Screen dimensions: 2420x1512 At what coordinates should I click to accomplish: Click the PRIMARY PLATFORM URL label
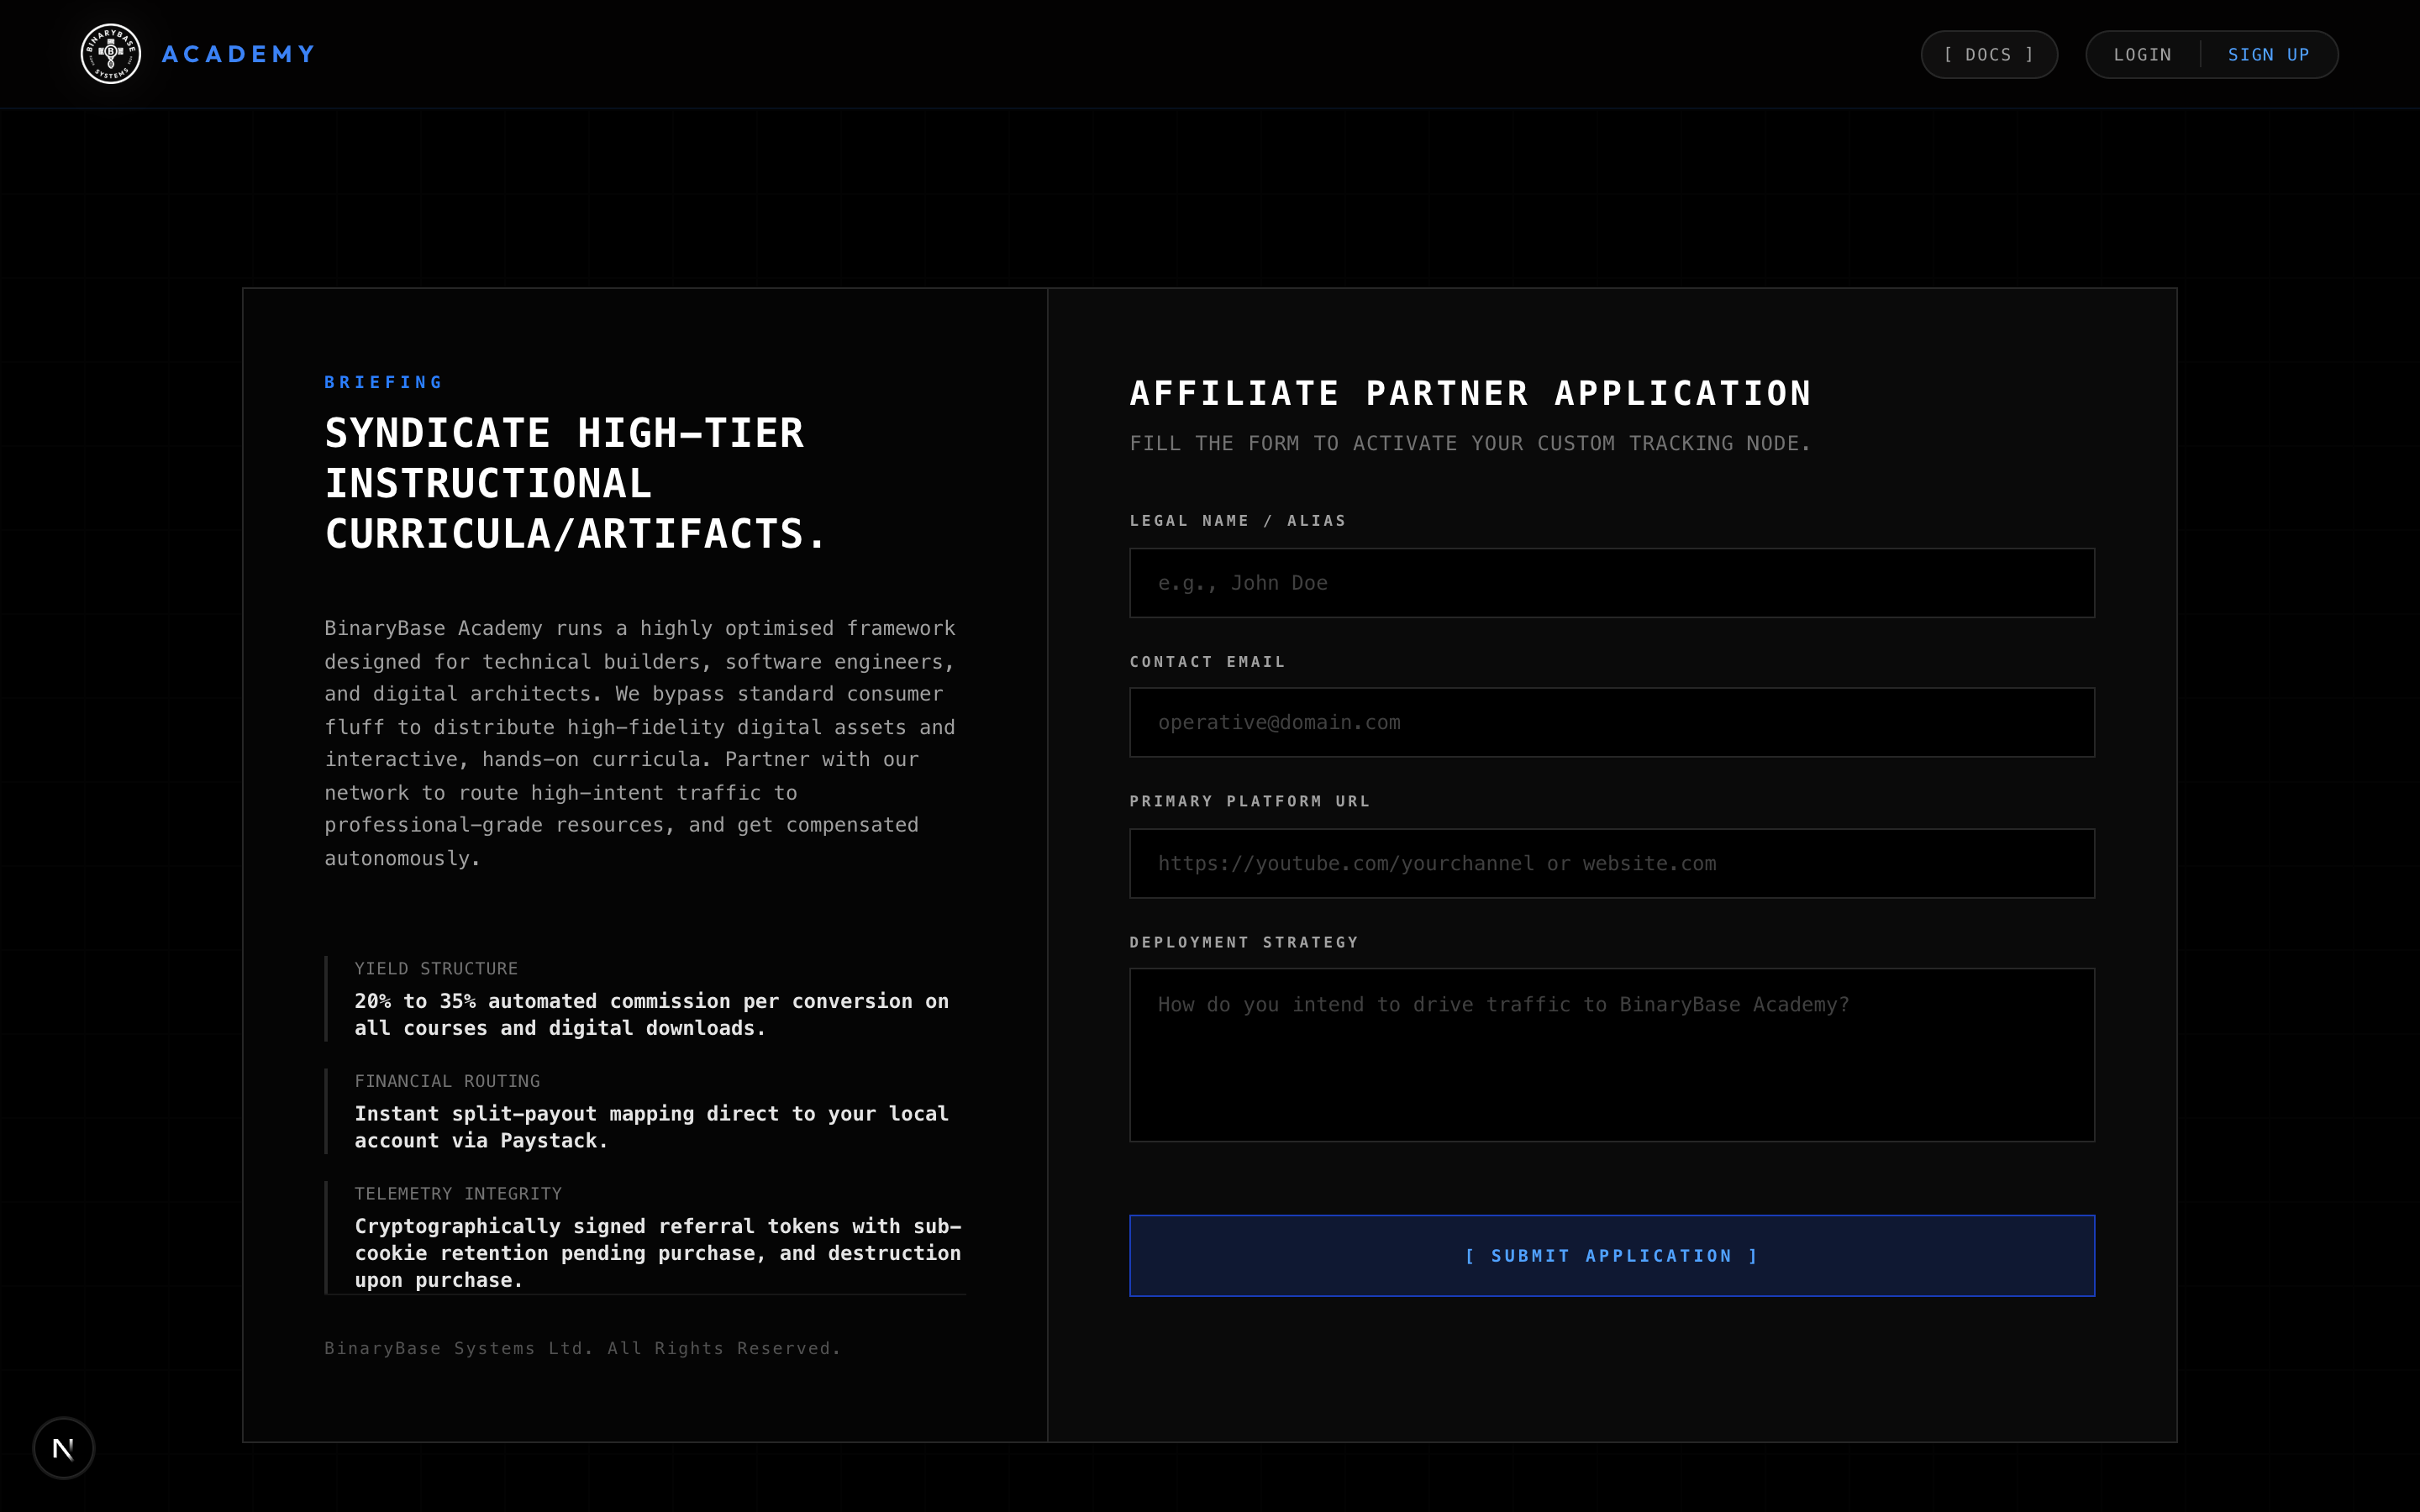click(x=1250, y=801)
